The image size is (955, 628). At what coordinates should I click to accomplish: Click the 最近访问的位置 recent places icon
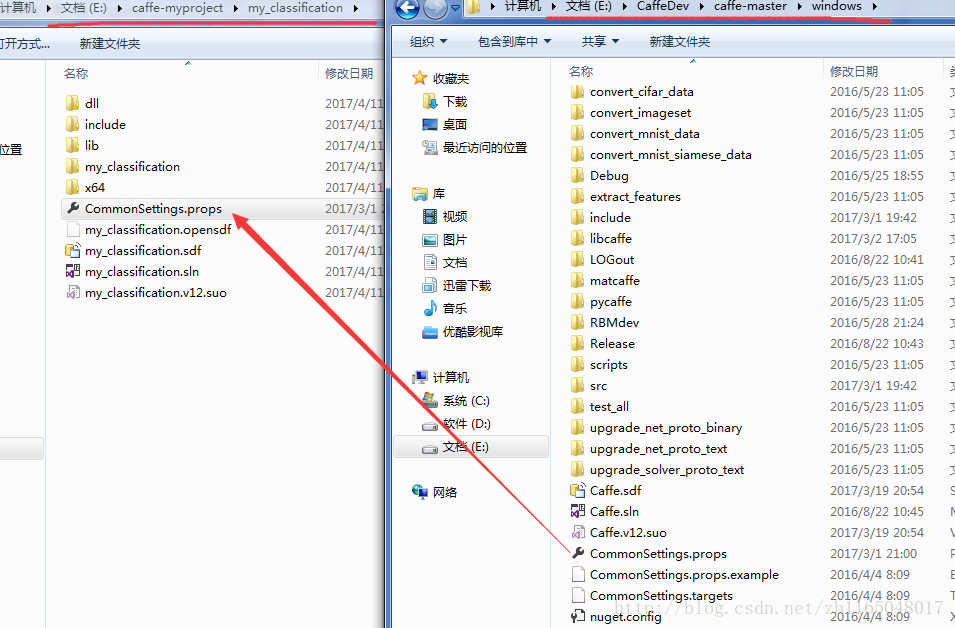coord(430,147)
